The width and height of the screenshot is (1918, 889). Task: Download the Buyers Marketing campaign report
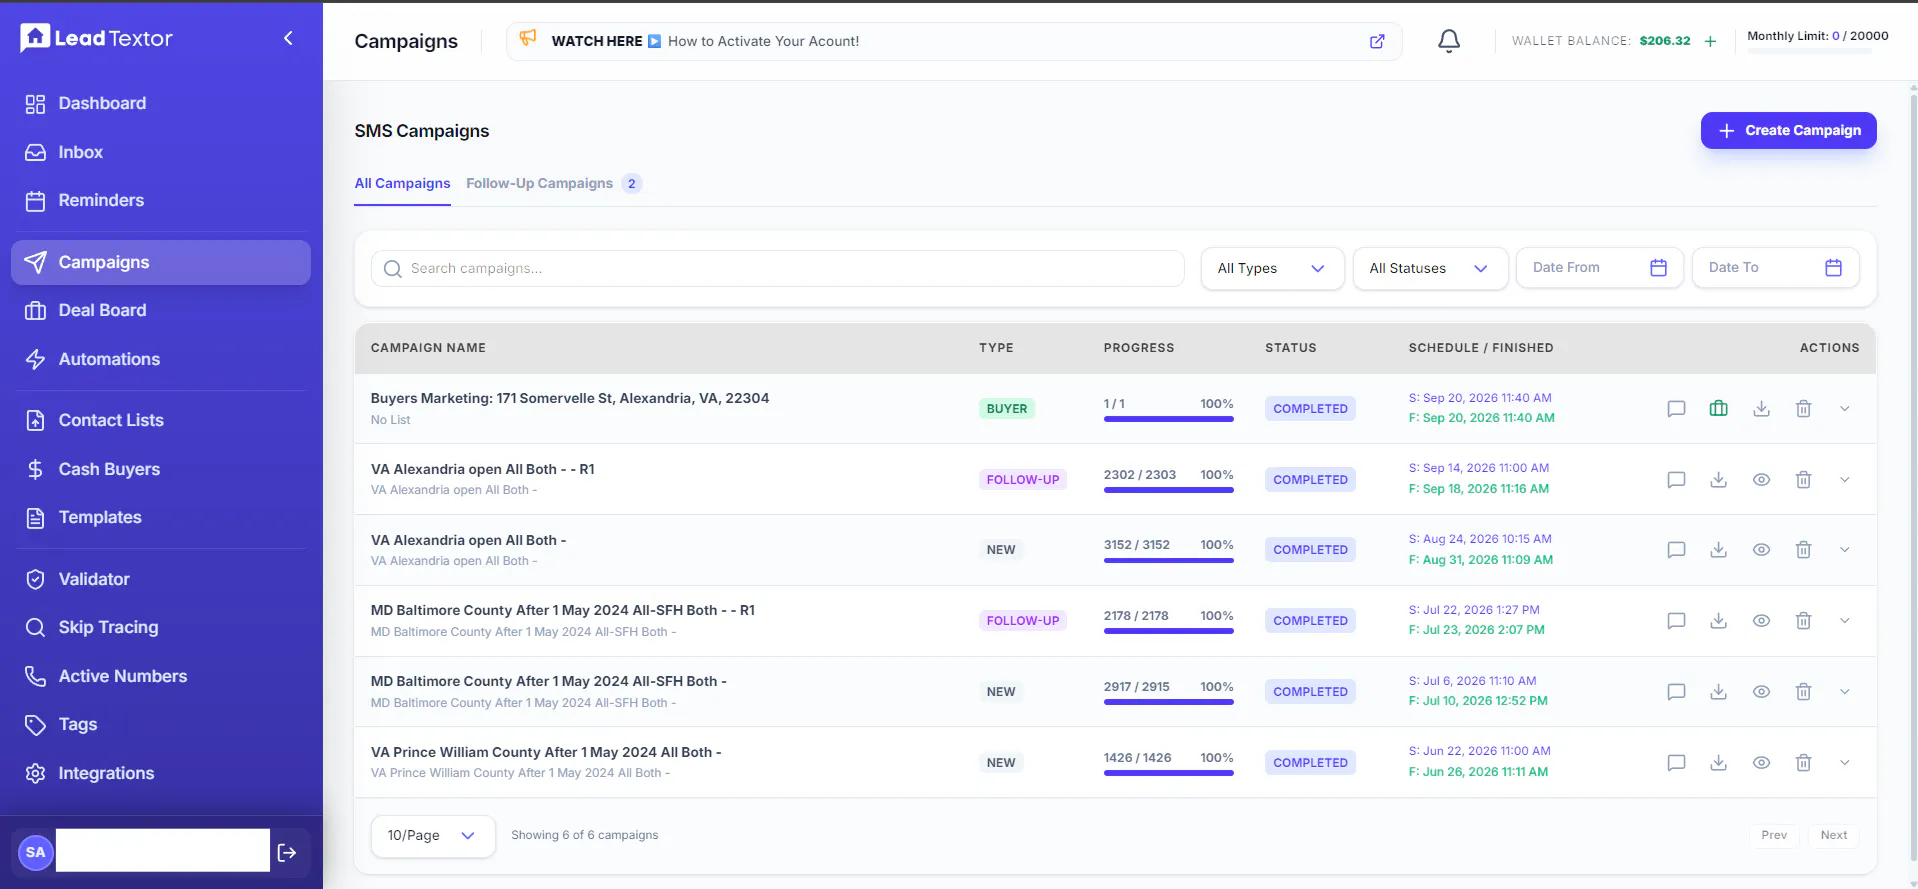pos(1761,409)
